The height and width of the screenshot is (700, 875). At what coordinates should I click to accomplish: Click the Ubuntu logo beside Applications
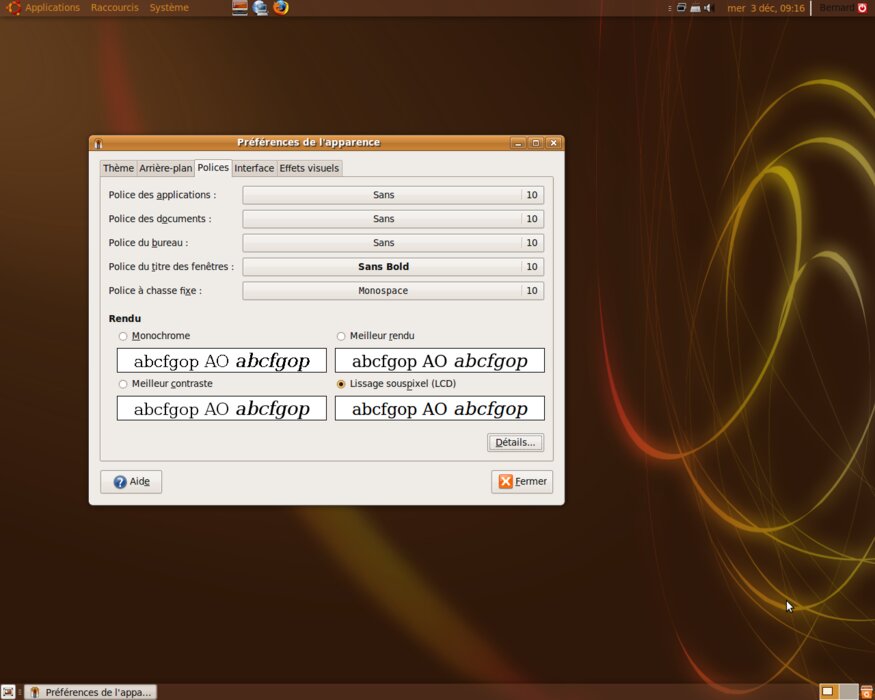(x=13, y=8)
